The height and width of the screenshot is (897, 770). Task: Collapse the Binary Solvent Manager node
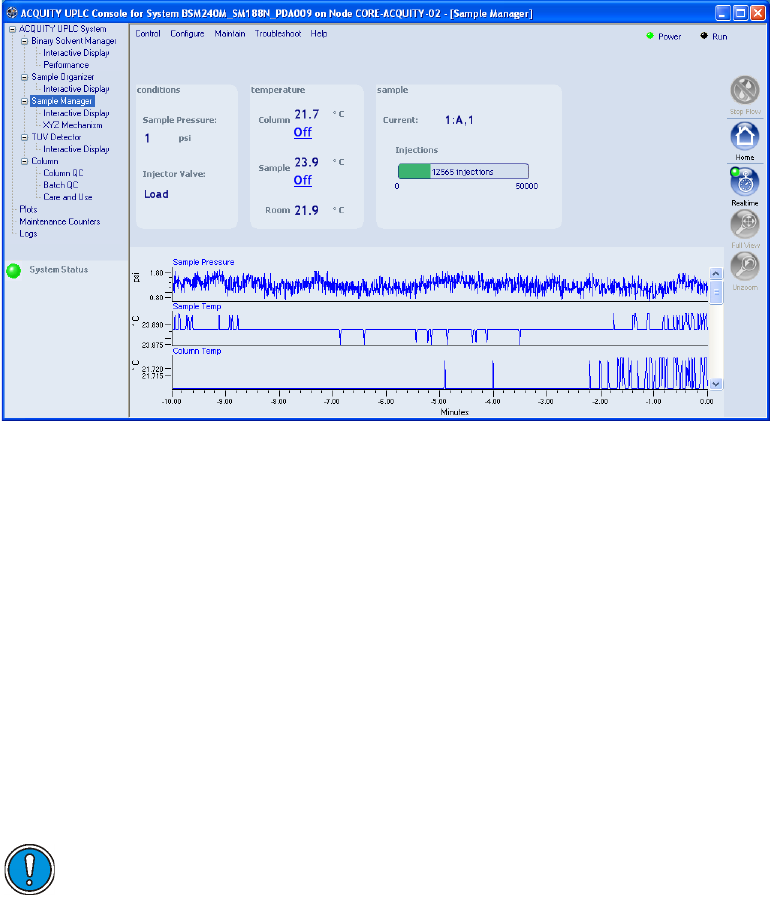[x=25, y=41]
